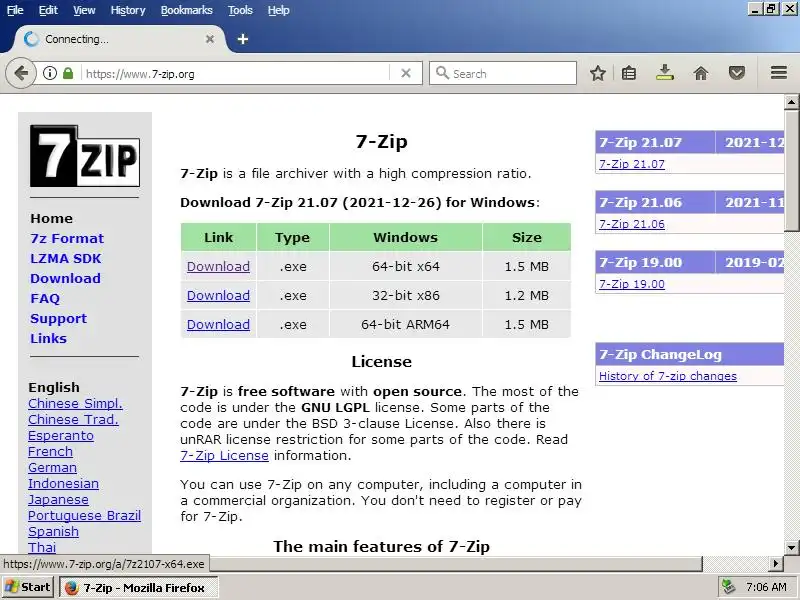Open the 7z Format page

67,238
